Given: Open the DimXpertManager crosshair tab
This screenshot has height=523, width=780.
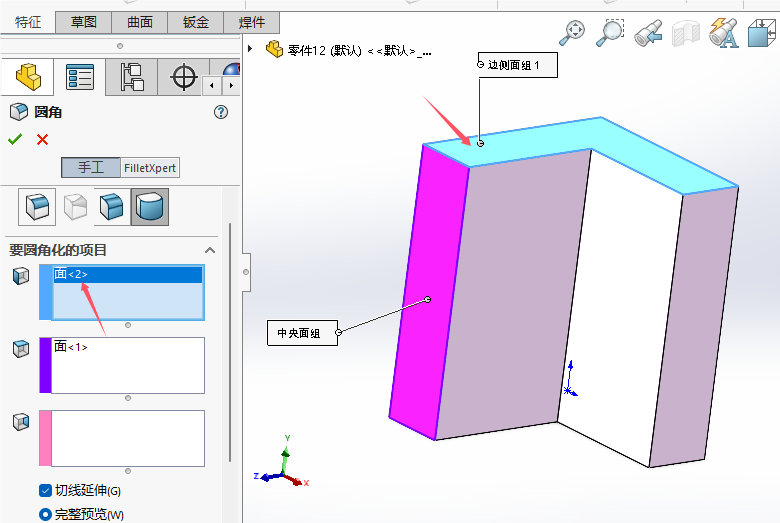Looking at the screenshot, I should [184, 77].
